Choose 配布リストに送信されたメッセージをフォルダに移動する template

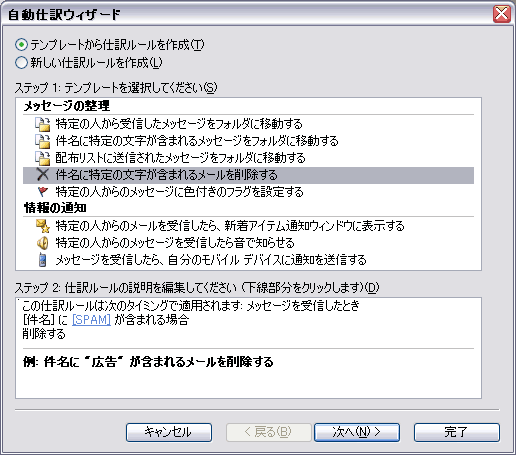pos(248,158)
